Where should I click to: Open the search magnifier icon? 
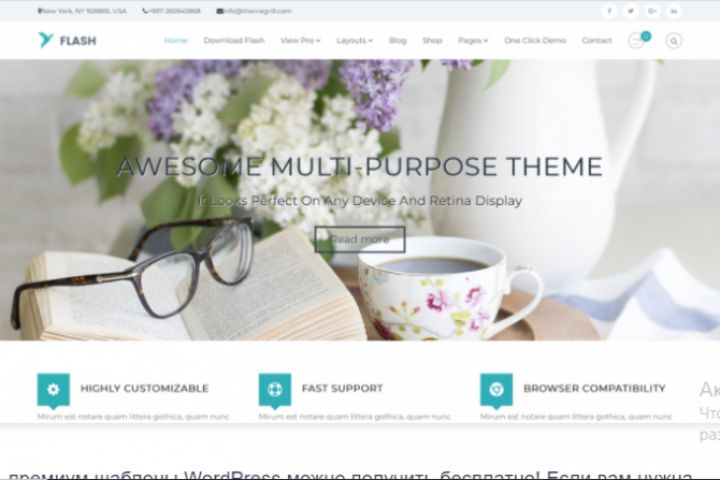[674, 41]
